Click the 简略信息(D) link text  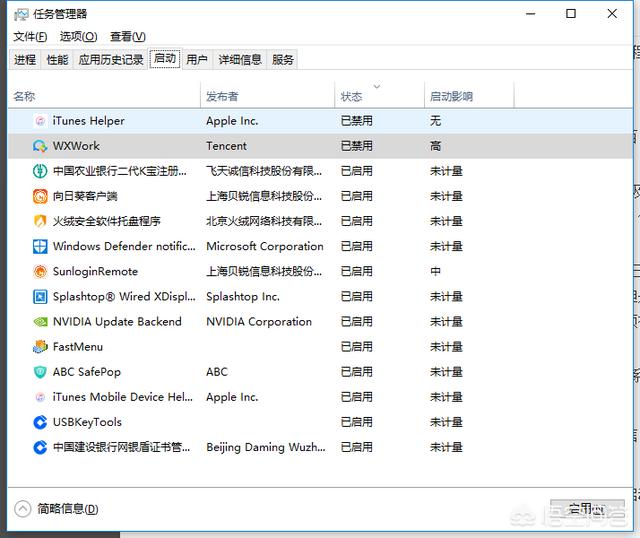68,509
